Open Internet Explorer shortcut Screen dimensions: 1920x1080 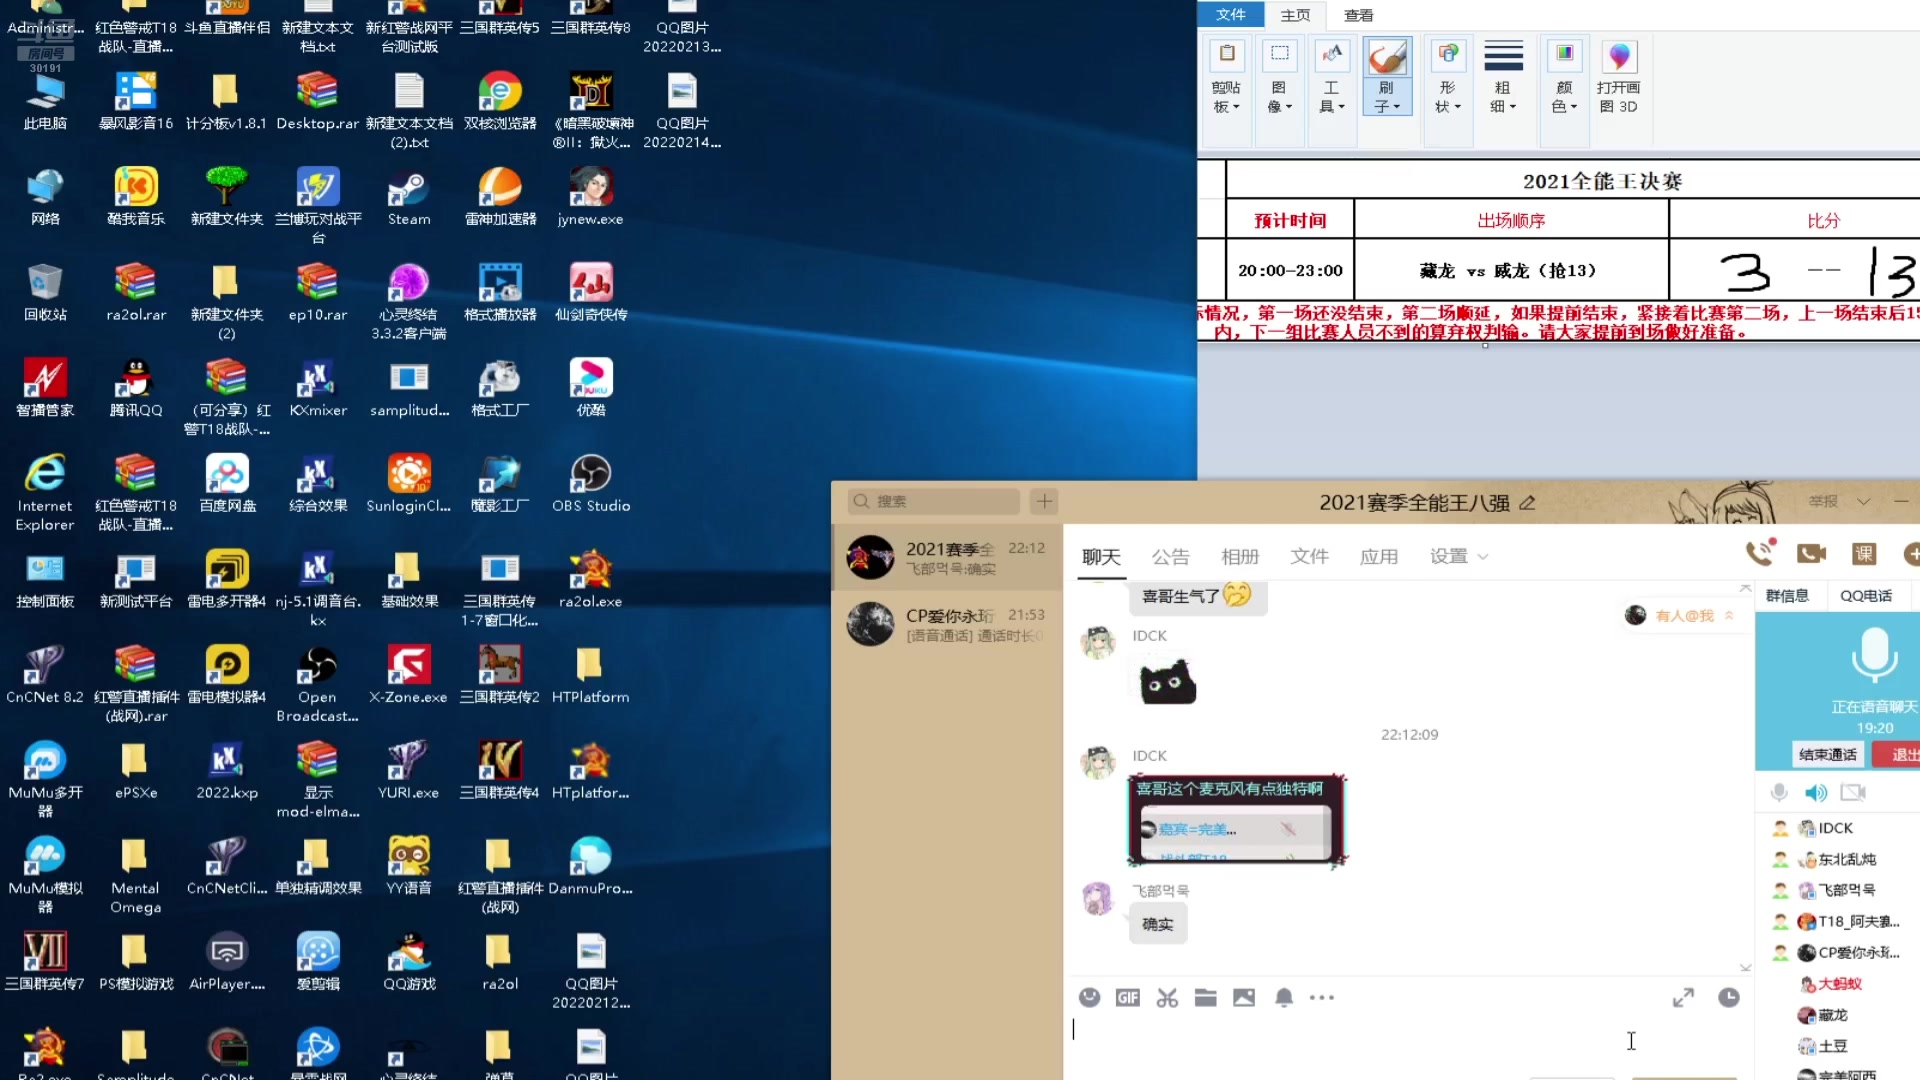click(45, 492)
